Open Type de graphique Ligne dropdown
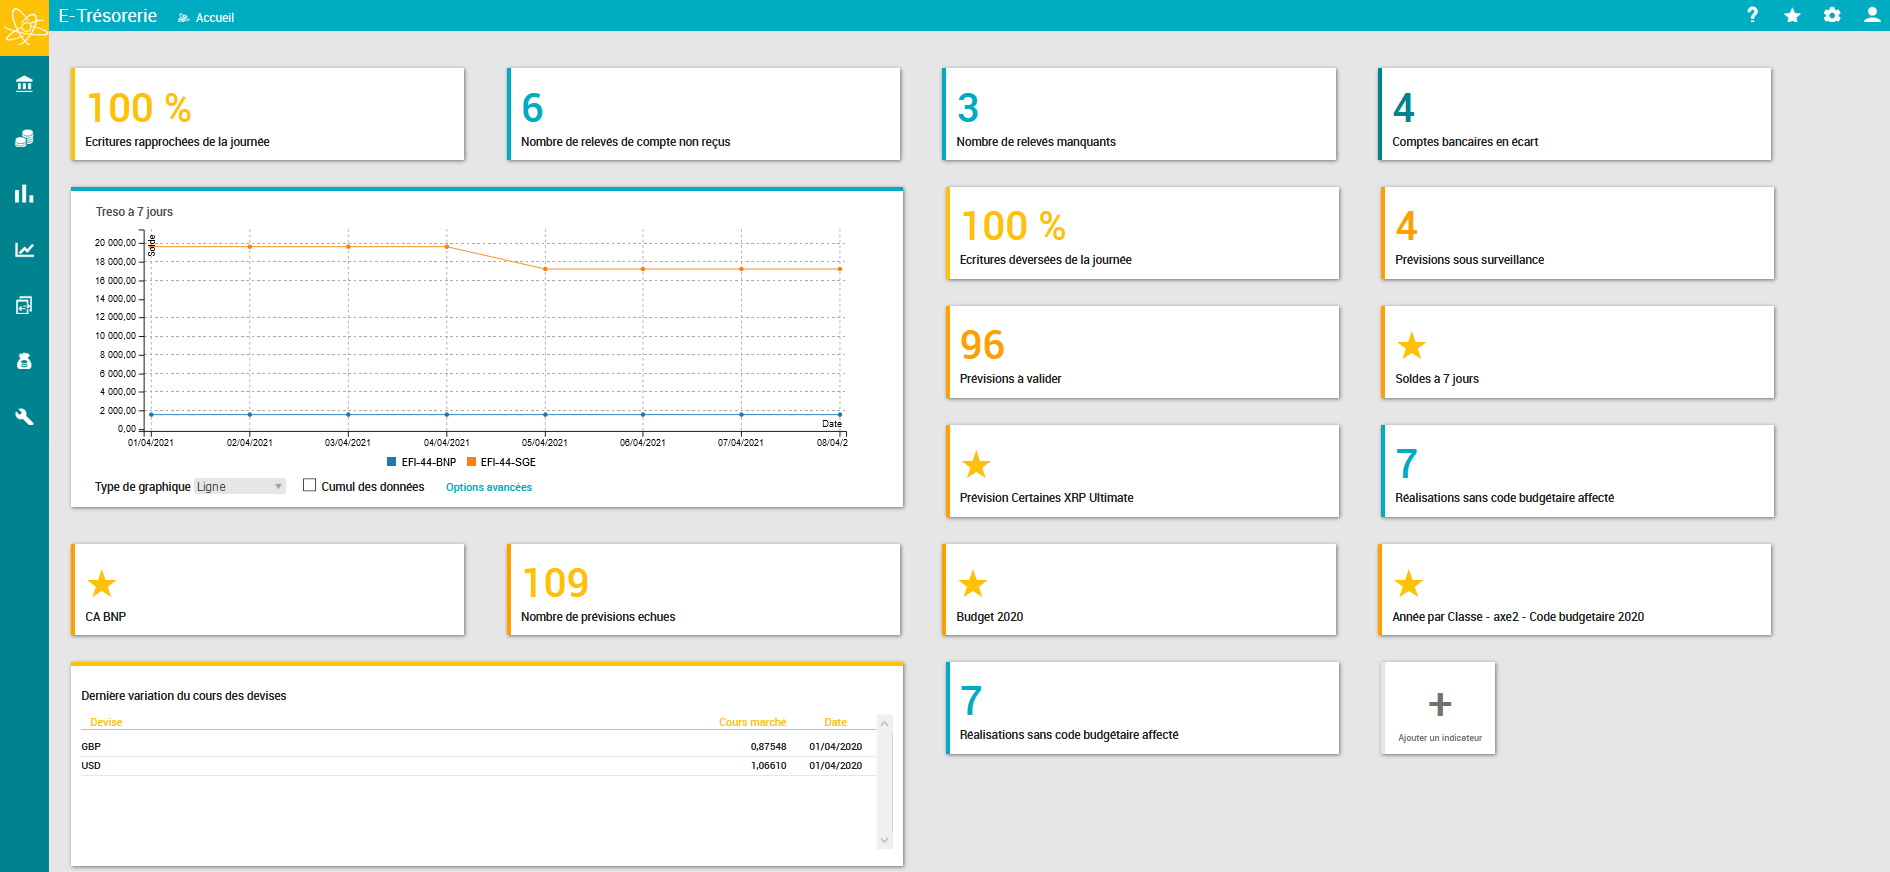Image resolution: width=1890 pixels, height=872 pixels. pyautogui.click(x=240, y=487)
